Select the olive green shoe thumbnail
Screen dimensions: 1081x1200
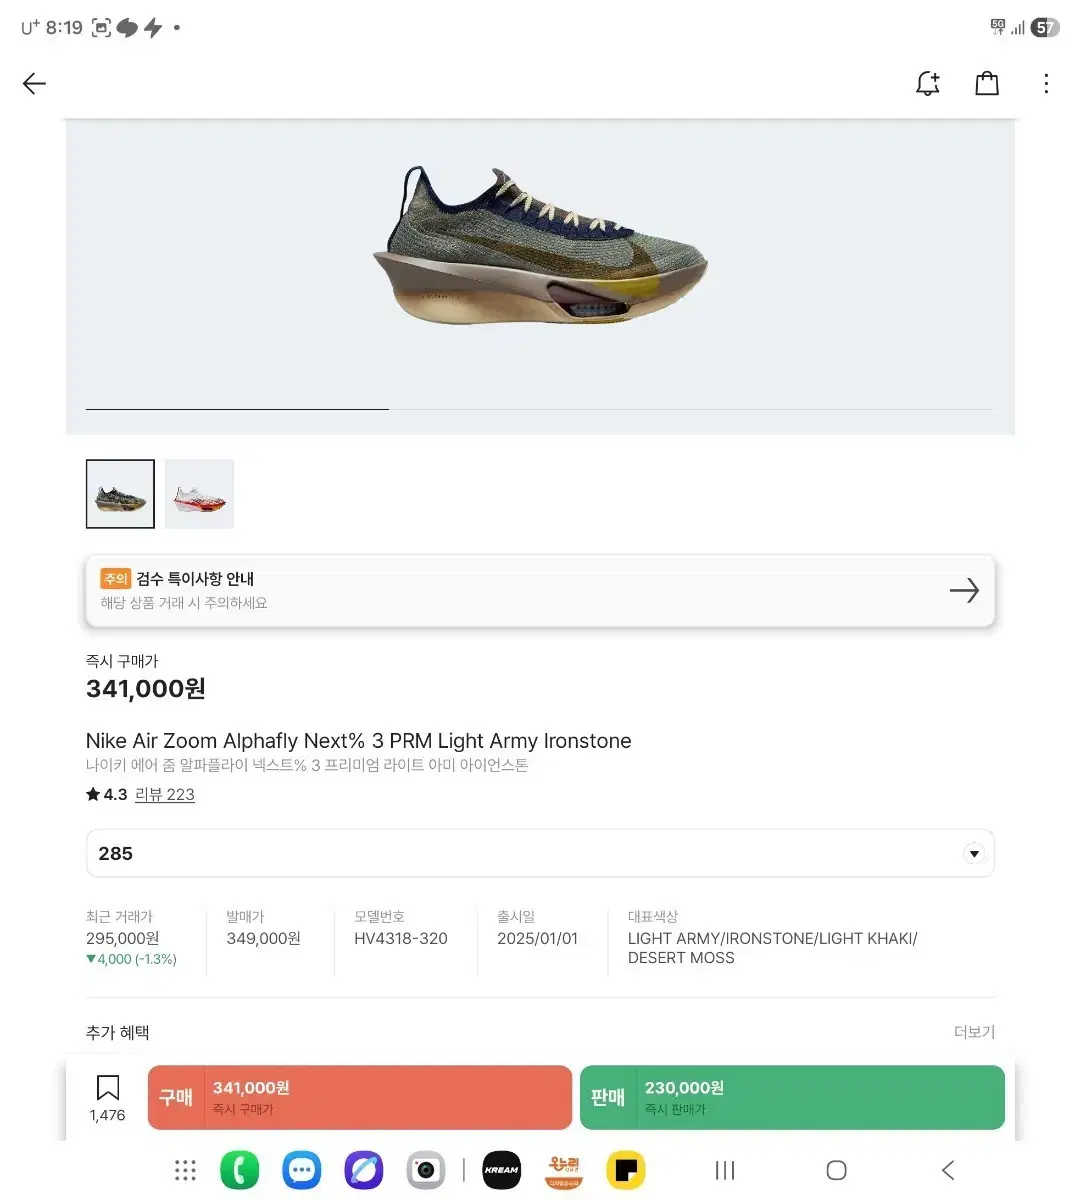coord(121,494)
